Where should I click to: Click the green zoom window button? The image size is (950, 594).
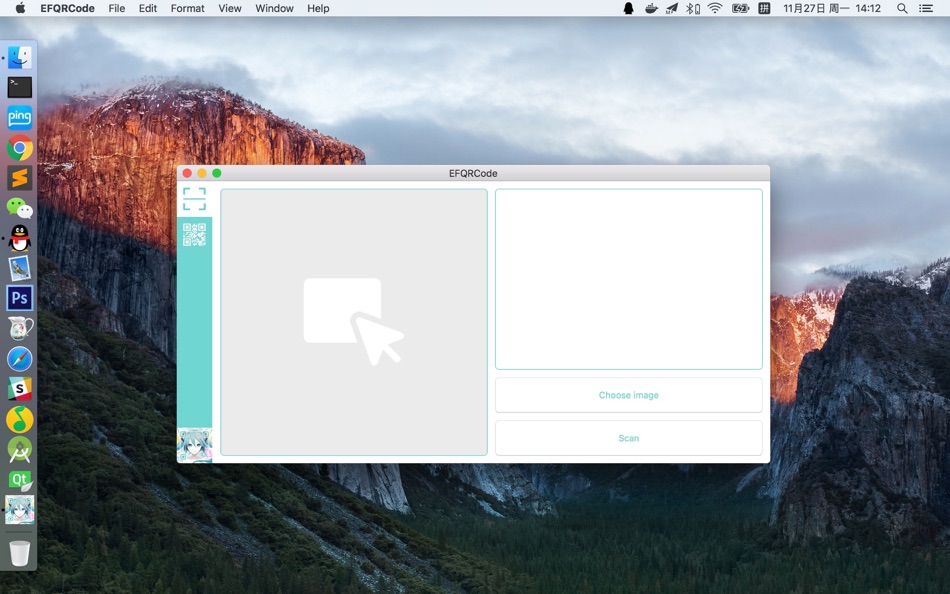216,173
